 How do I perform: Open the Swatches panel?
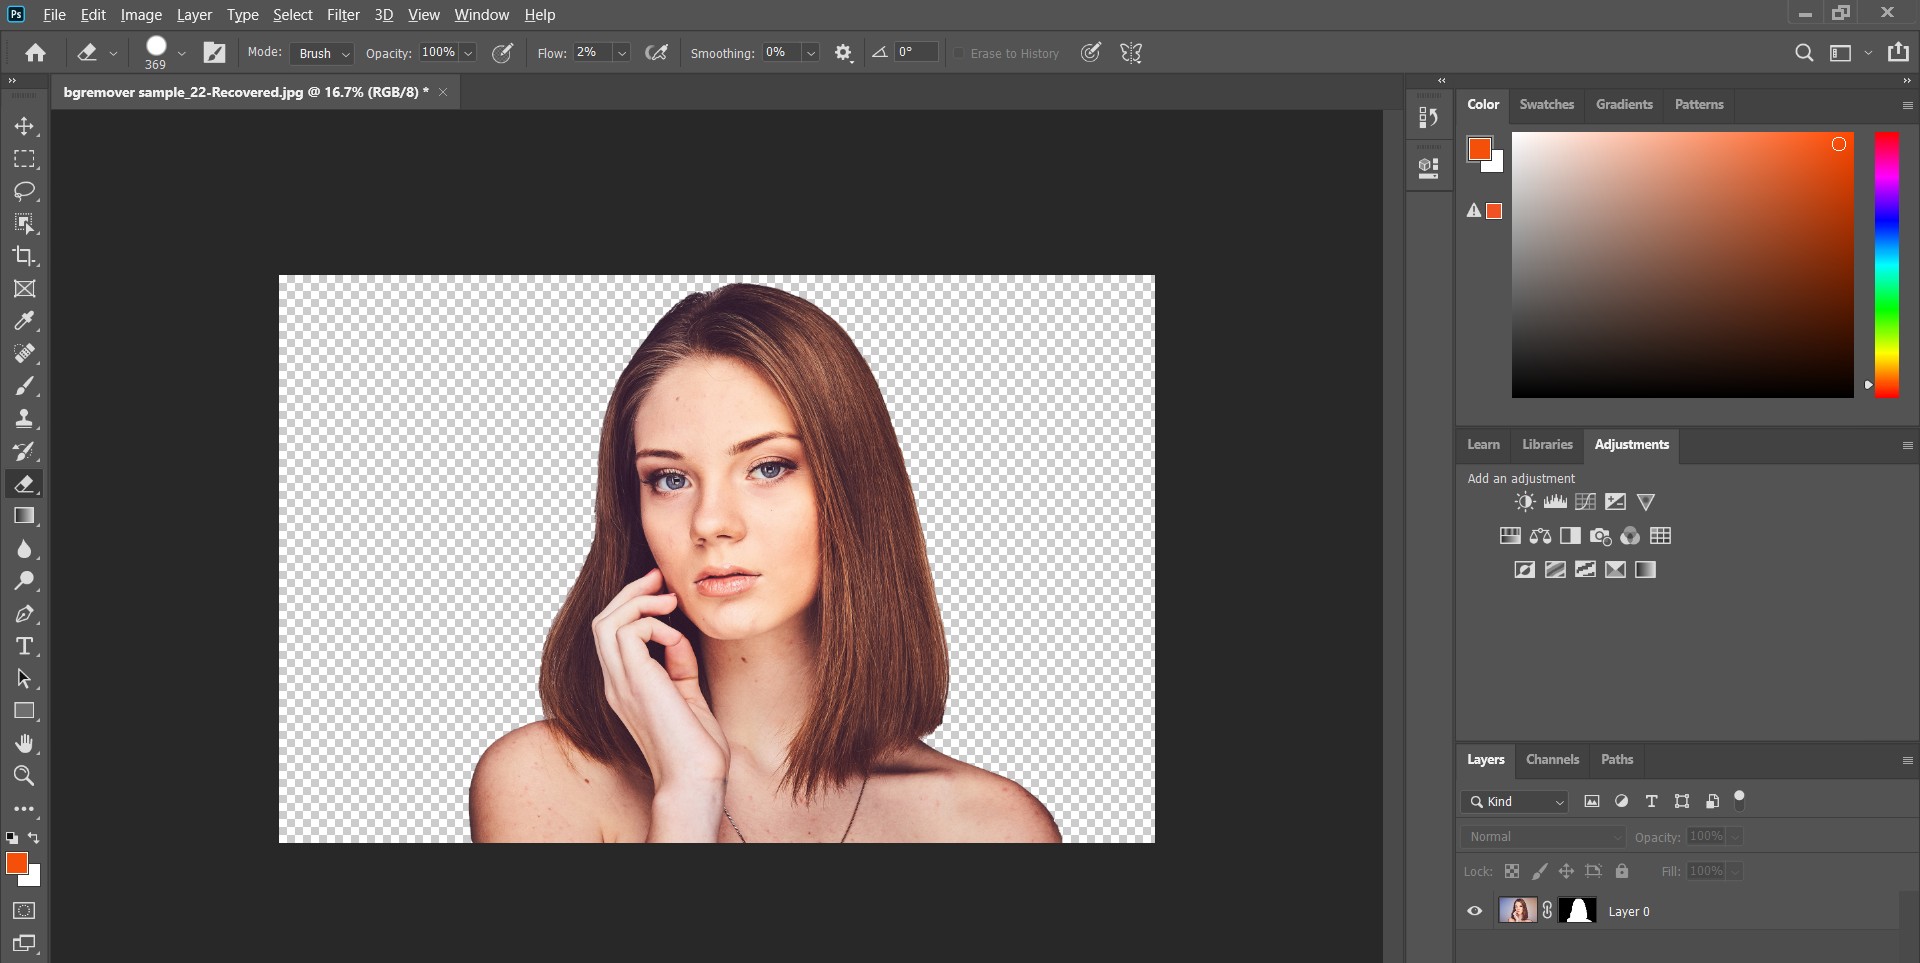(1545, 104)
